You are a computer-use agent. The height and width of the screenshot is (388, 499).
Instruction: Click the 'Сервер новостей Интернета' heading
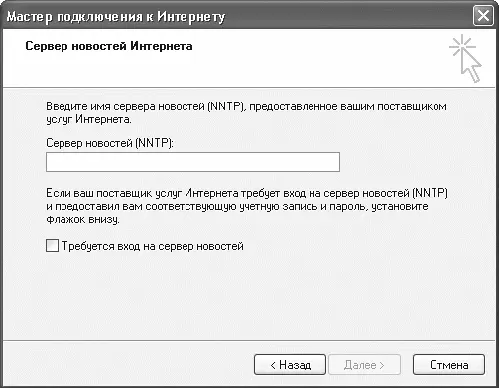[109, 46]
